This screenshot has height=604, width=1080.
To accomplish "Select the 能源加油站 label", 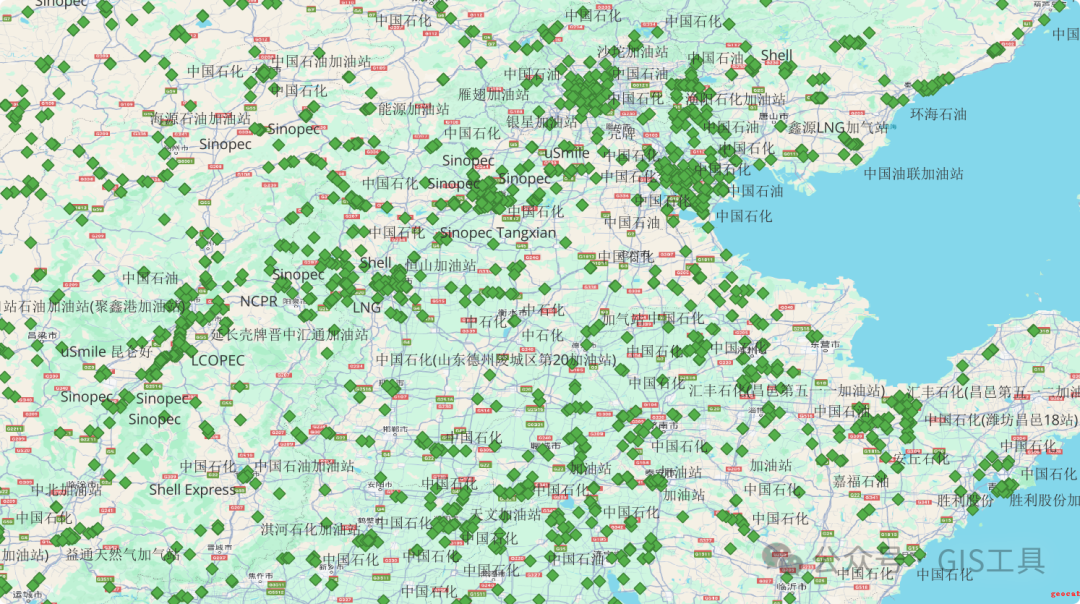I will point(413,109).
